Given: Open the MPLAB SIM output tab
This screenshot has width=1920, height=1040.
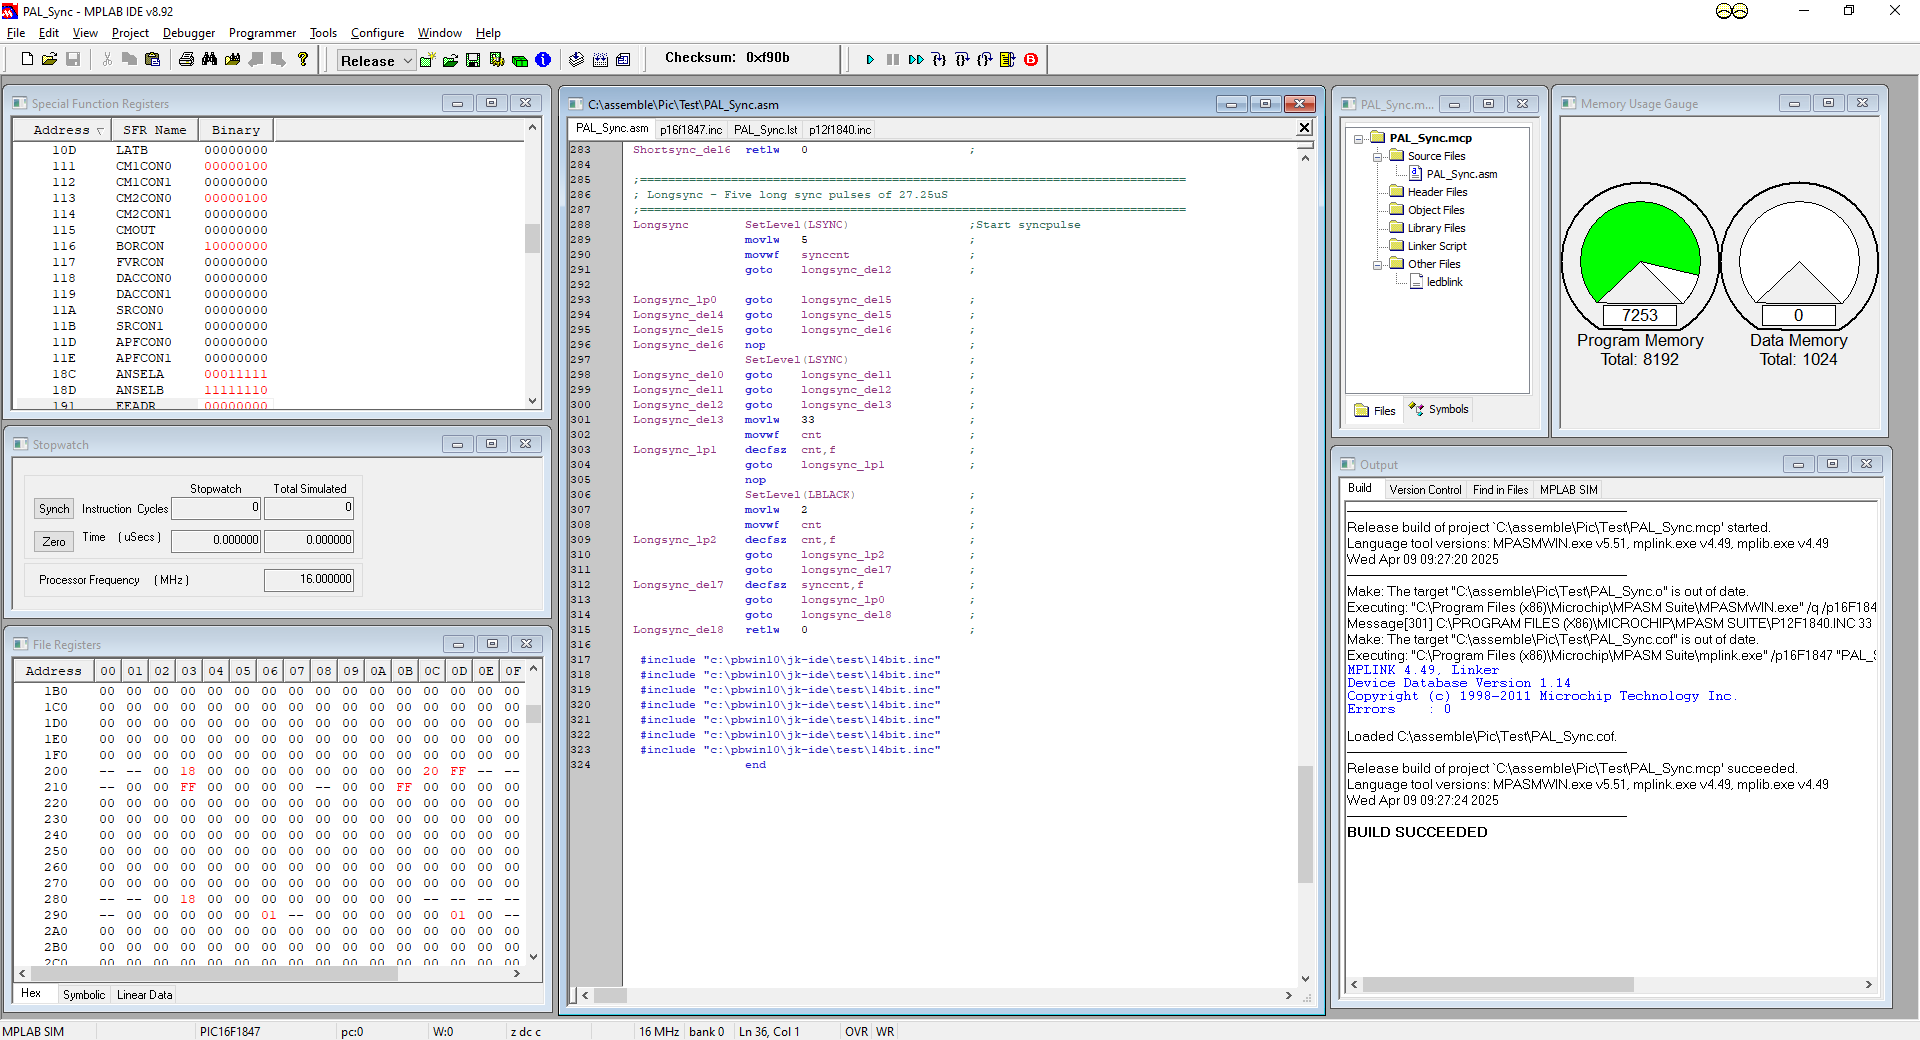Looking at the screenshot, I should pos(1568,490).
